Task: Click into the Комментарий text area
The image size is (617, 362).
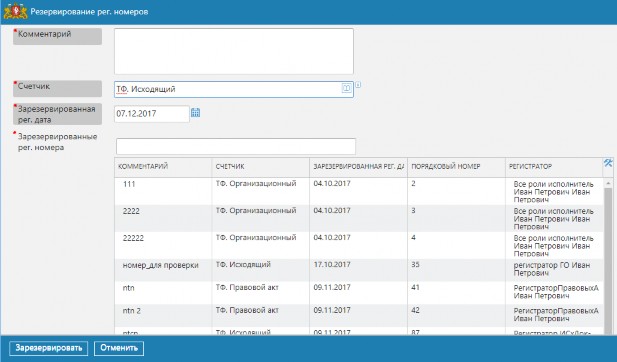Action: click(234, 51)
